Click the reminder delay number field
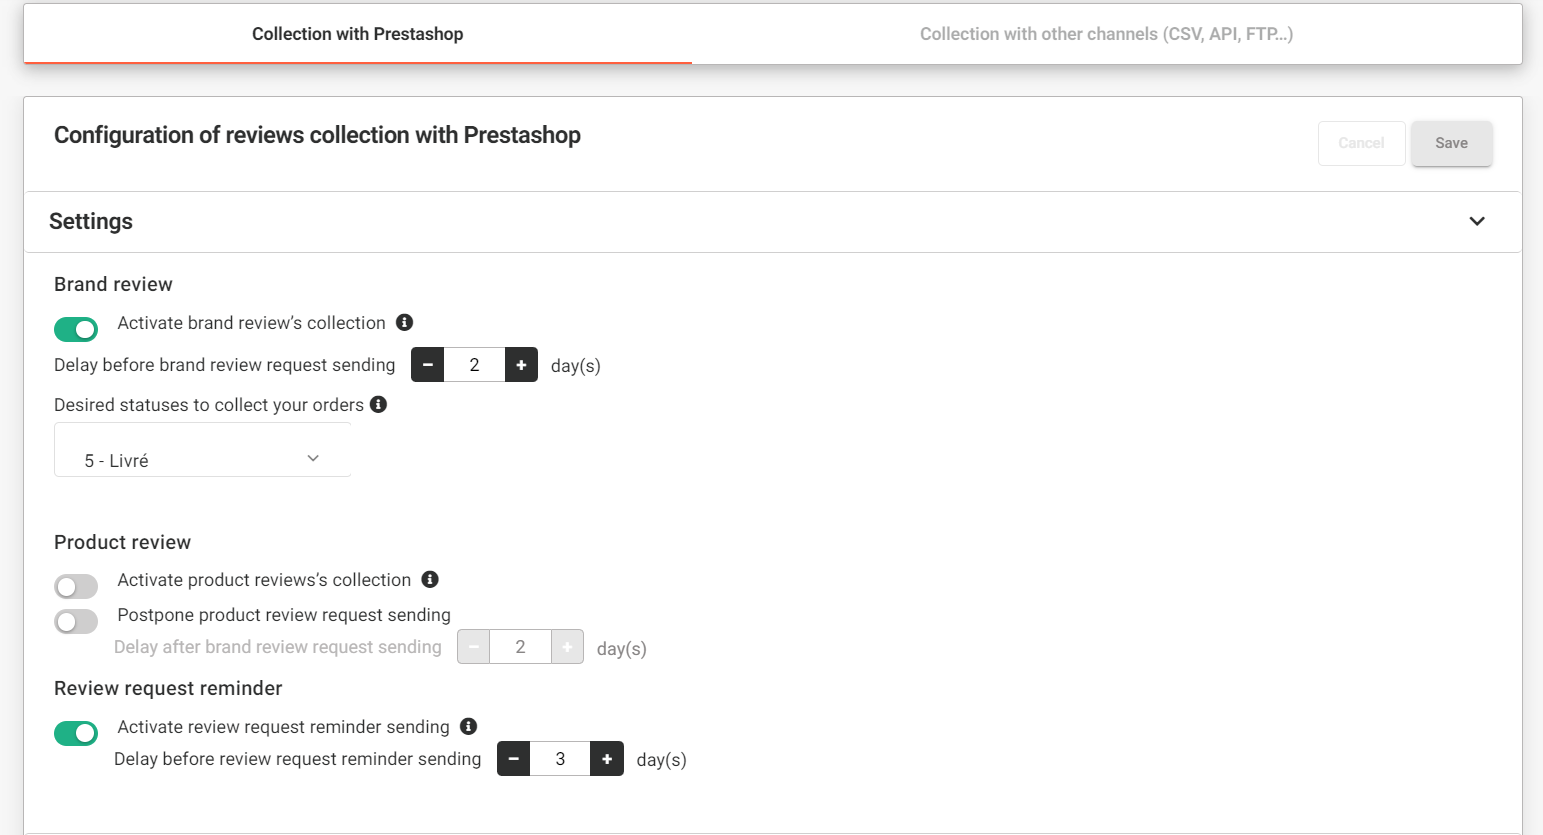Screen dimensions: 1543x835 tap(560, 759)
